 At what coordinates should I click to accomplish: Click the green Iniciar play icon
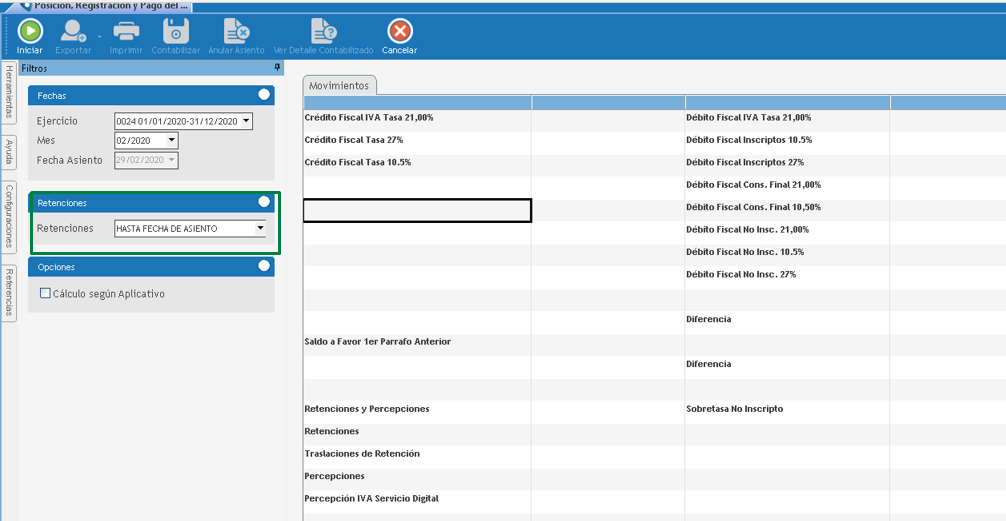tap(30, 31)
